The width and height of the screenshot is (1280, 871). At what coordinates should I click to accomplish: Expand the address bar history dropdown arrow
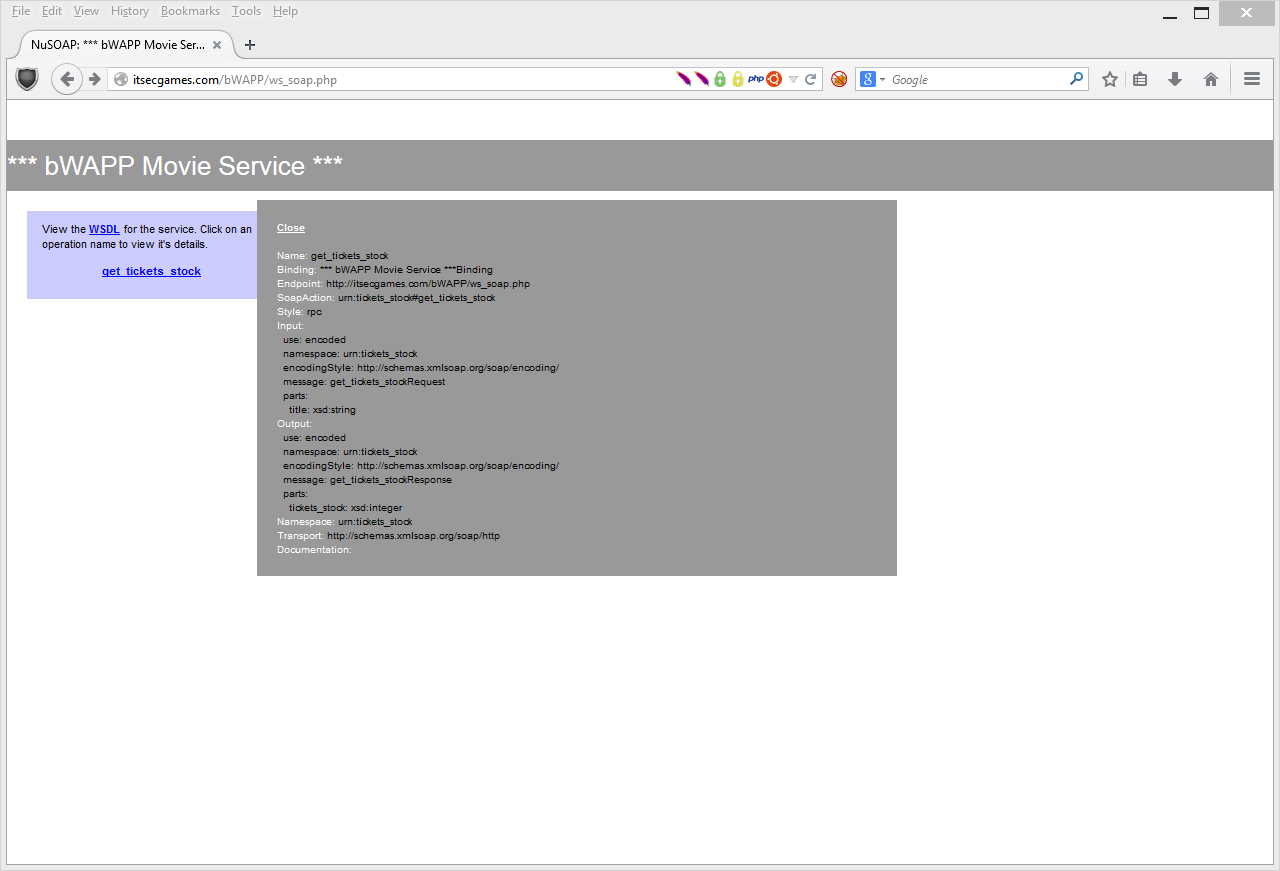(793, 79)
